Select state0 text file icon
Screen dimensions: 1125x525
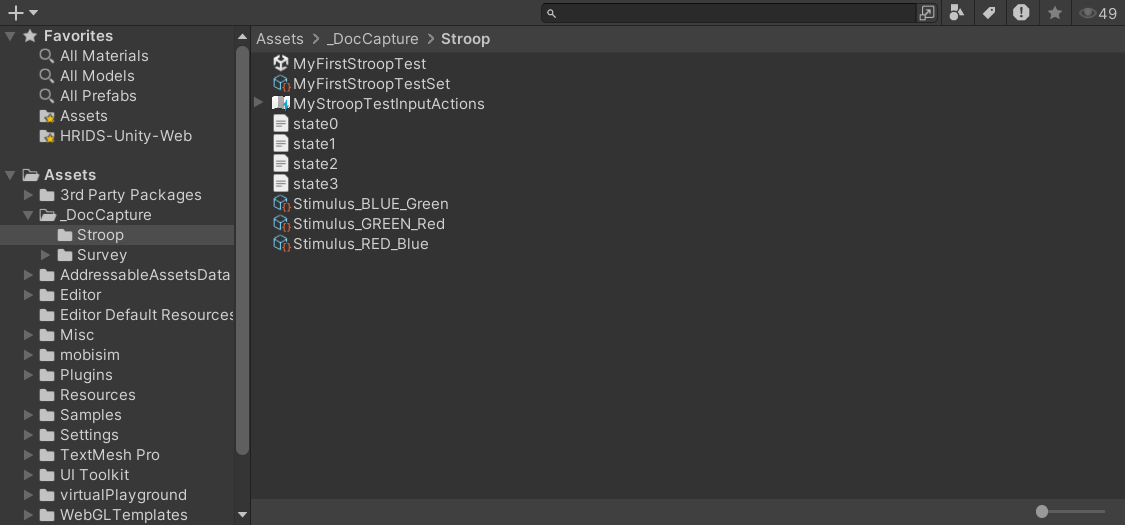(281, 123)
